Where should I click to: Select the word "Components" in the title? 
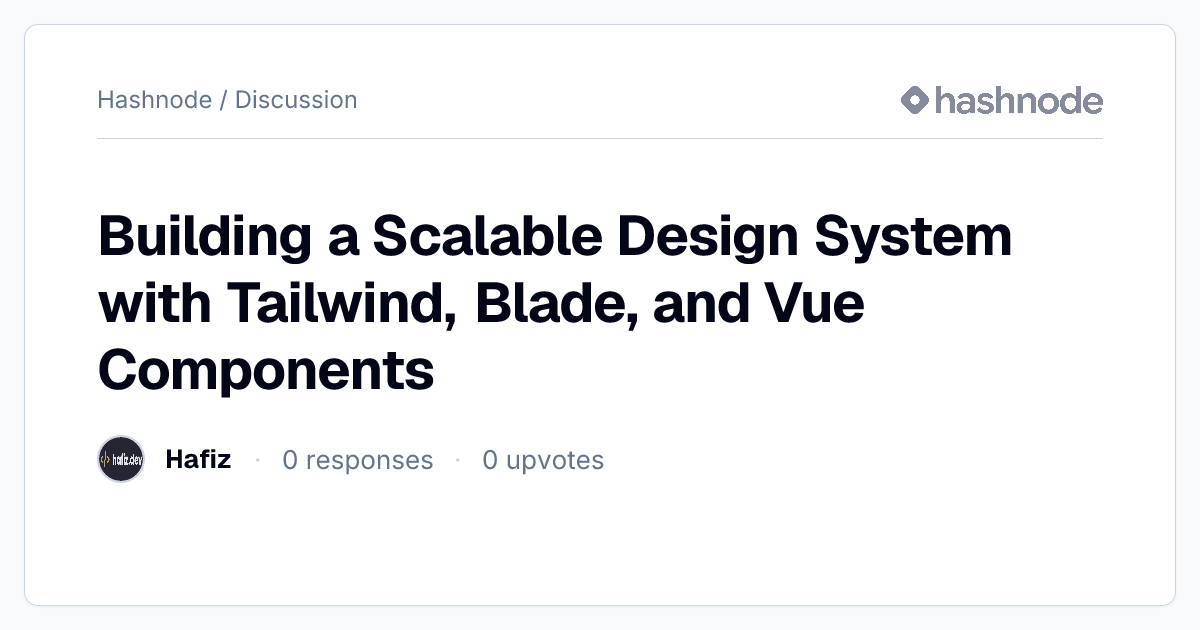(x=266, y=372)
